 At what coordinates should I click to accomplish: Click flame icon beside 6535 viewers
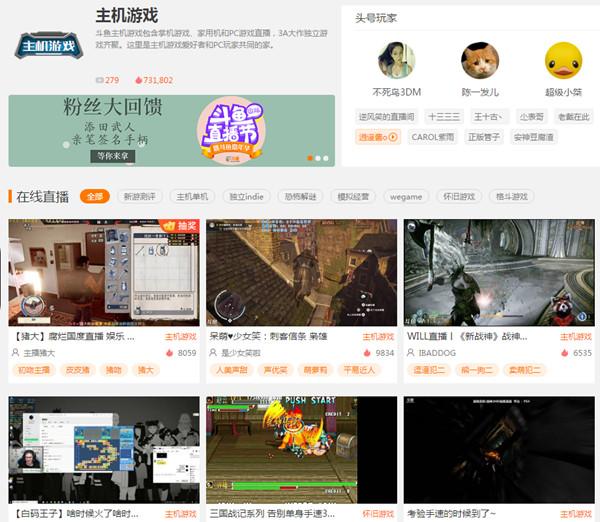[564, 352]
